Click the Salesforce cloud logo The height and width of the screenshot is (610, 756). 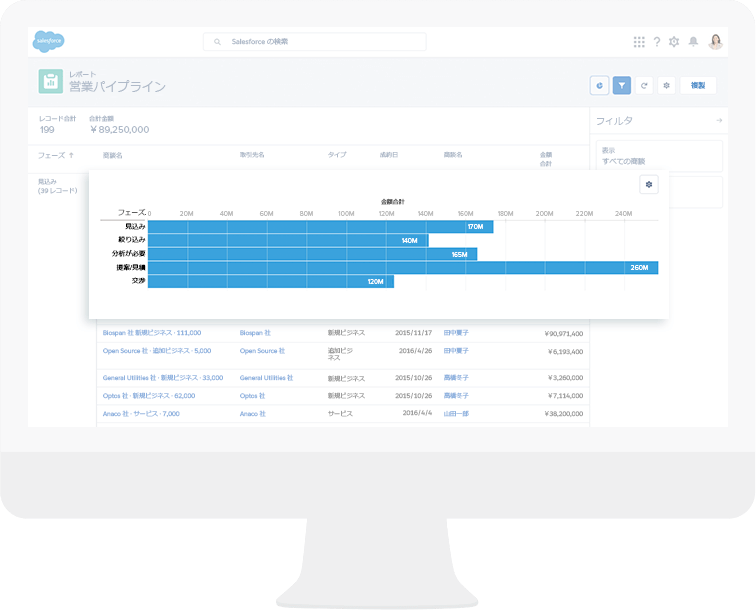pos(50,41)
